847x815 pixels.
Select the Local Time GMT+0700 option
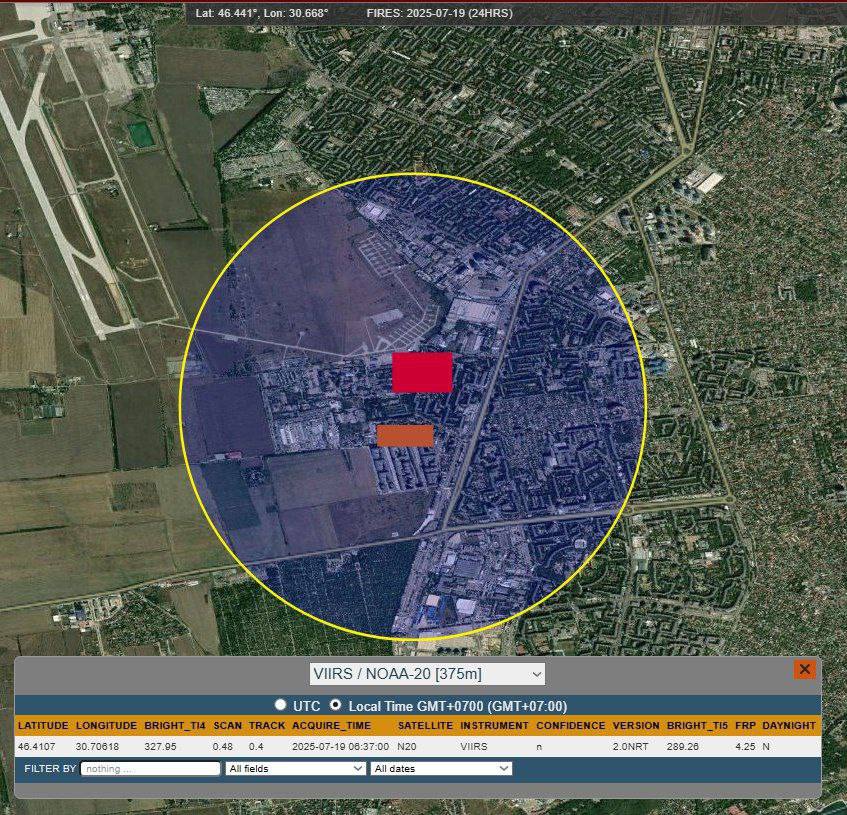336,705
